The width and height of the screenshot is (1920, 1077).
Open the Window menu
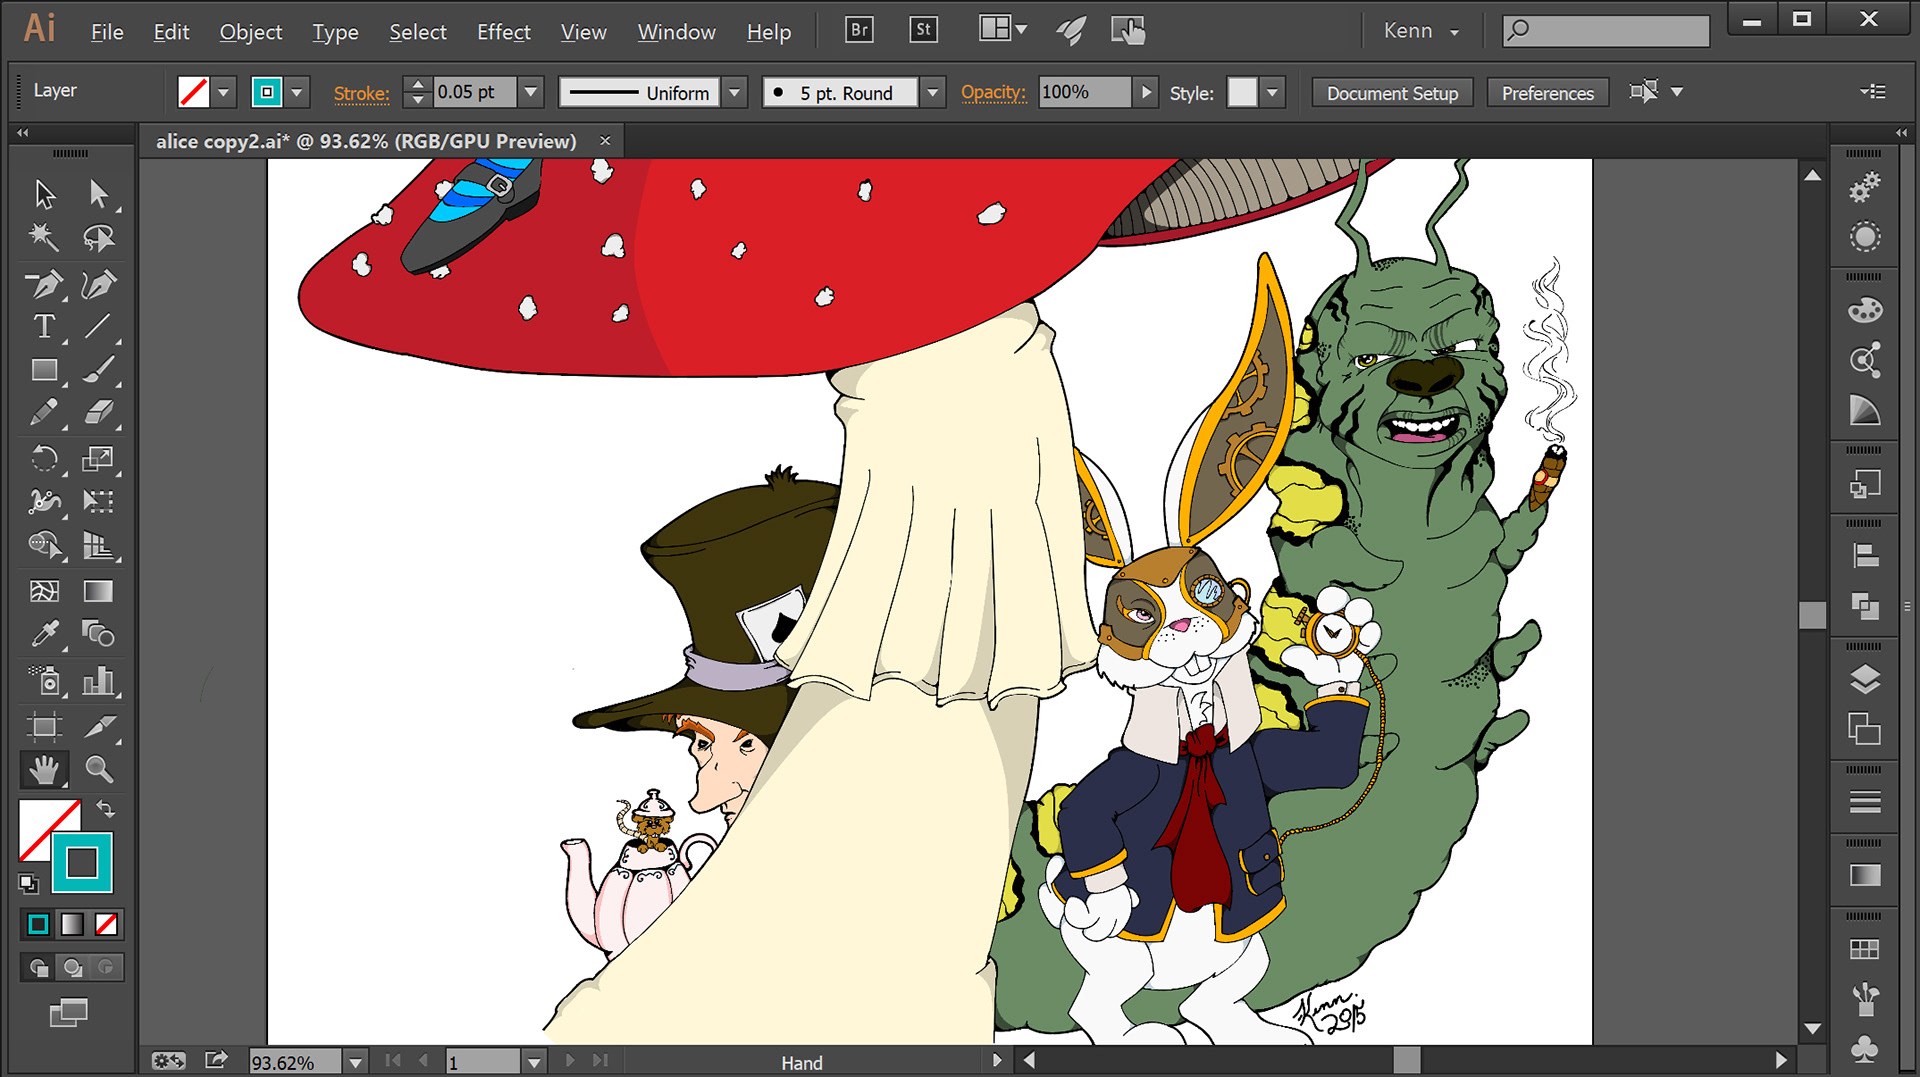pos(677,32)
